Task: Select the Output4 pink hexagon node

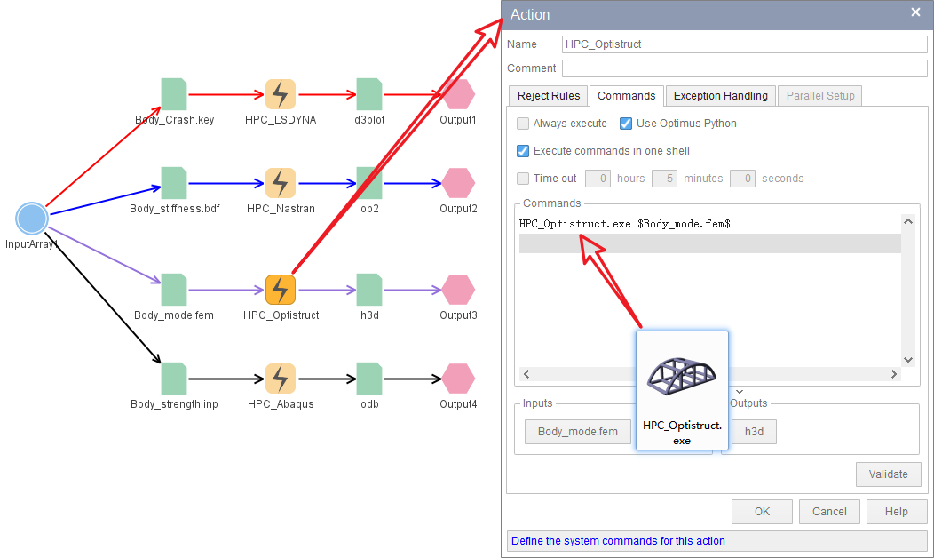Action: click(x=458, y=379)
